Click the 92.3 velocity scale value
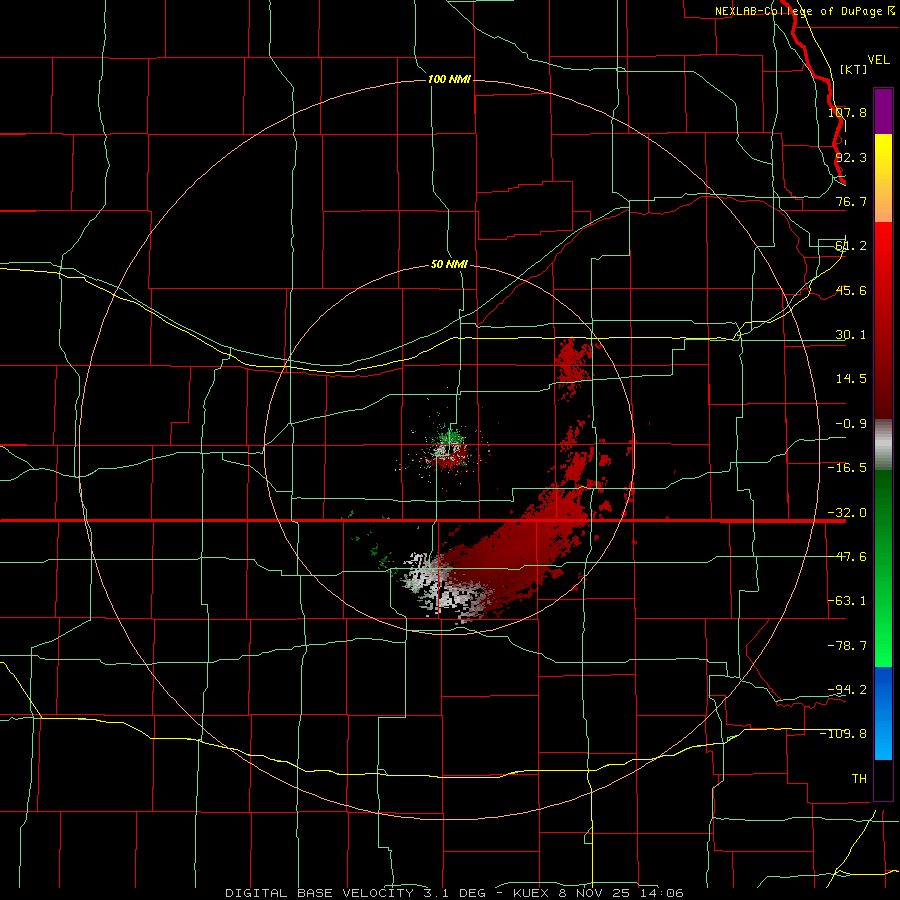900x900 pixels. coord(851,157)
